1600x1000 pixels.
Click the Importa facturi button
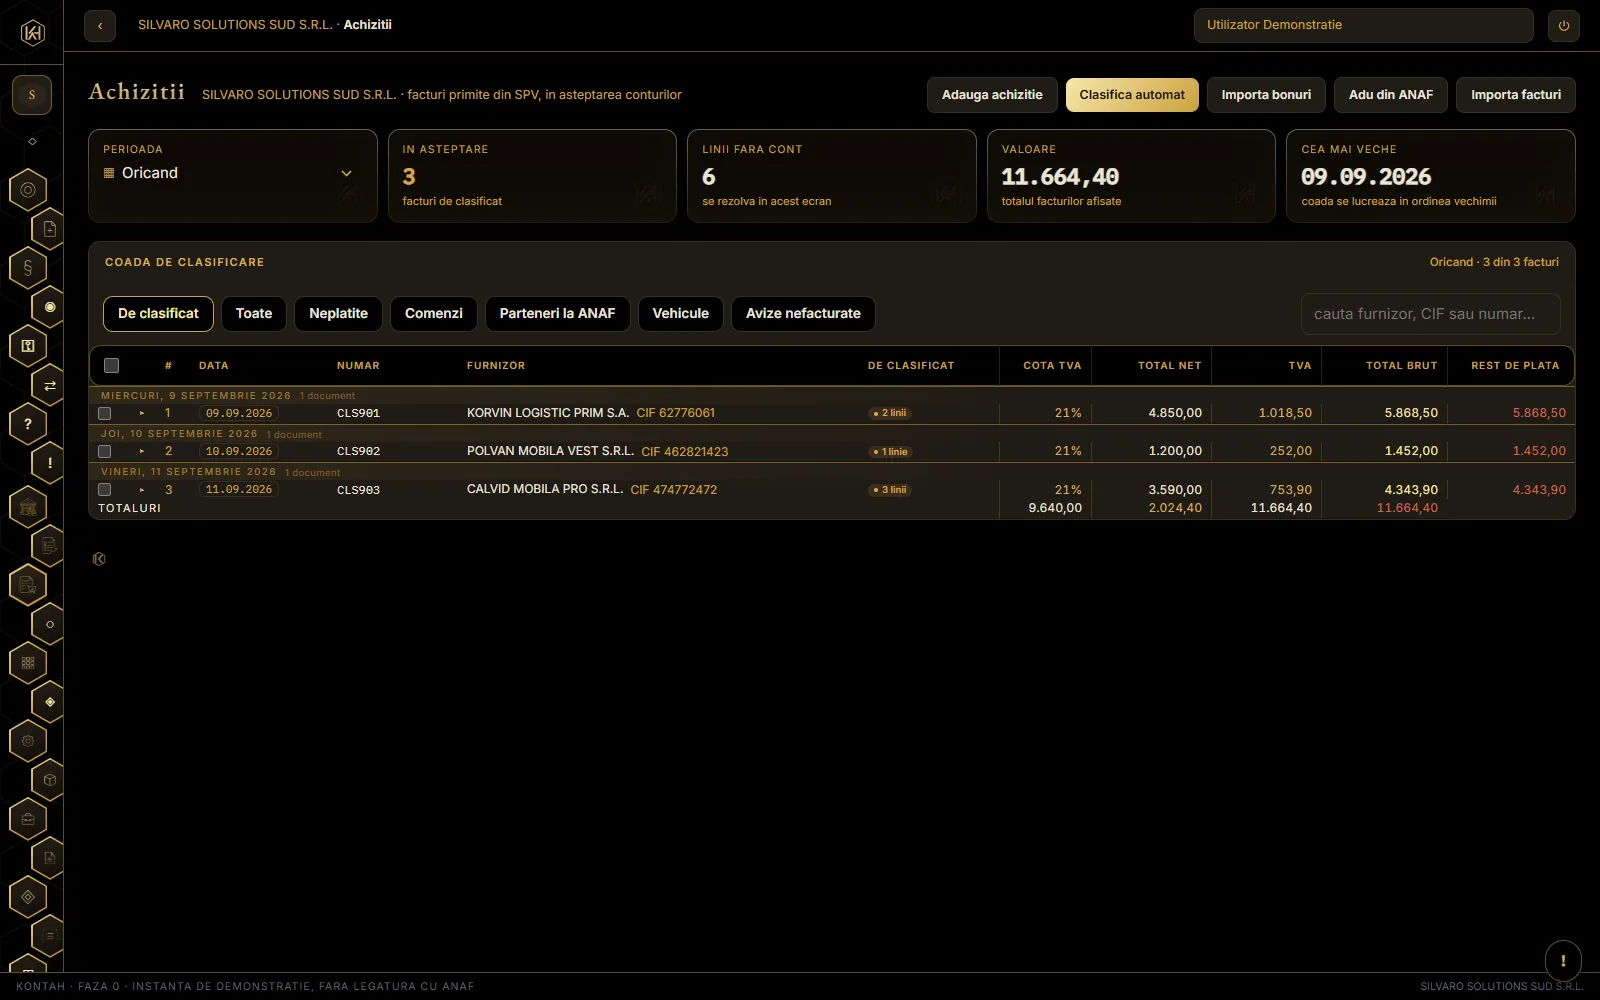pyautogui.click(x=1516, y=95)
